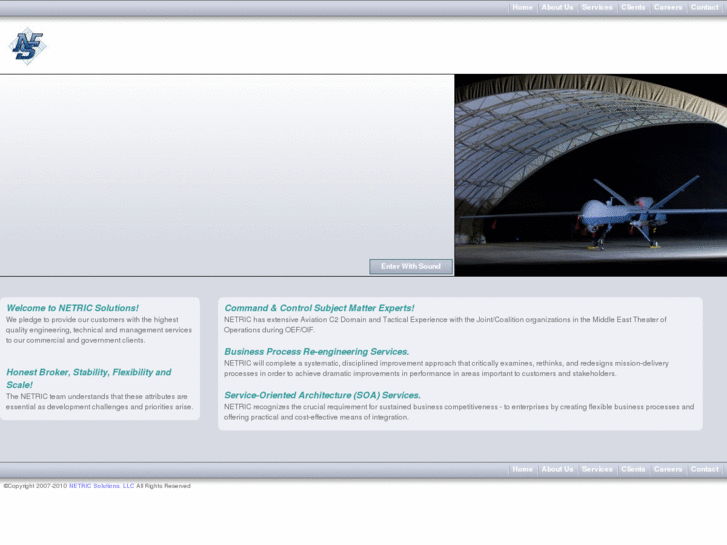
Task: Click Service-Oriented Architecture (SOA) Services heading
Action: coord(322,396)
